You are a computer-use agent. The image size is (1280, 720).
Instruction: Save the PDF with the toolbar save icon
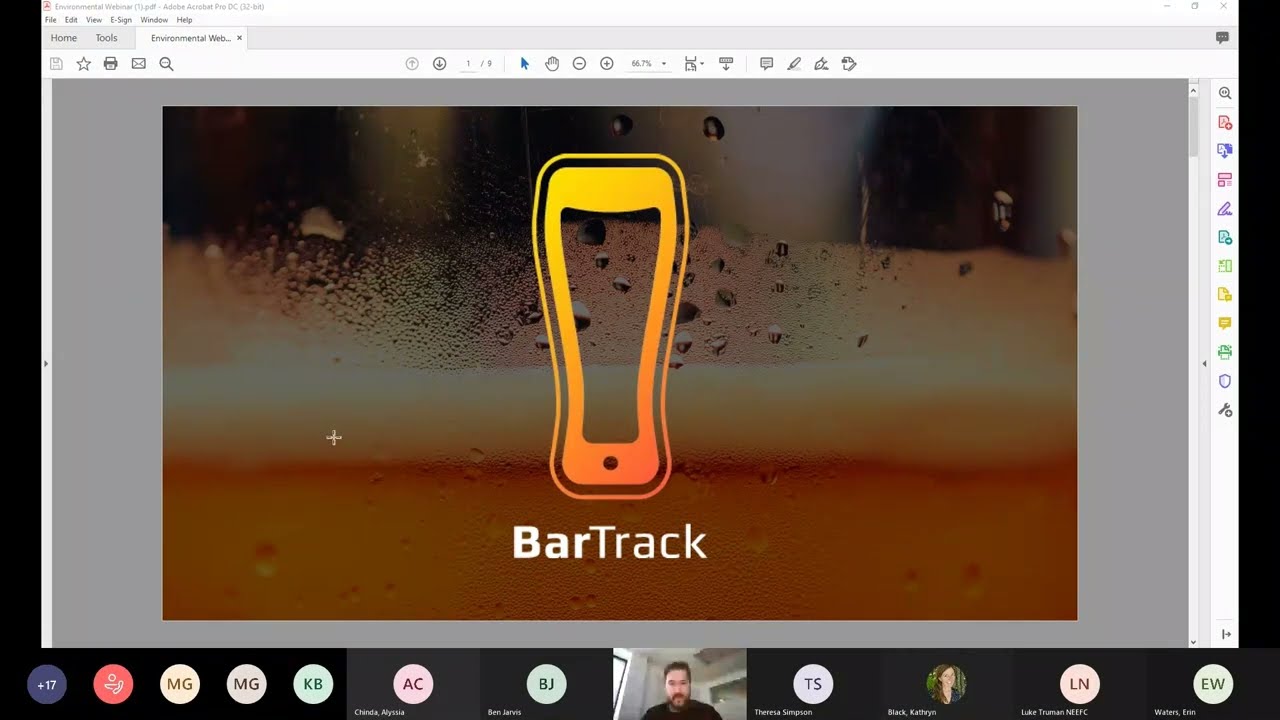tap(56, 64)
